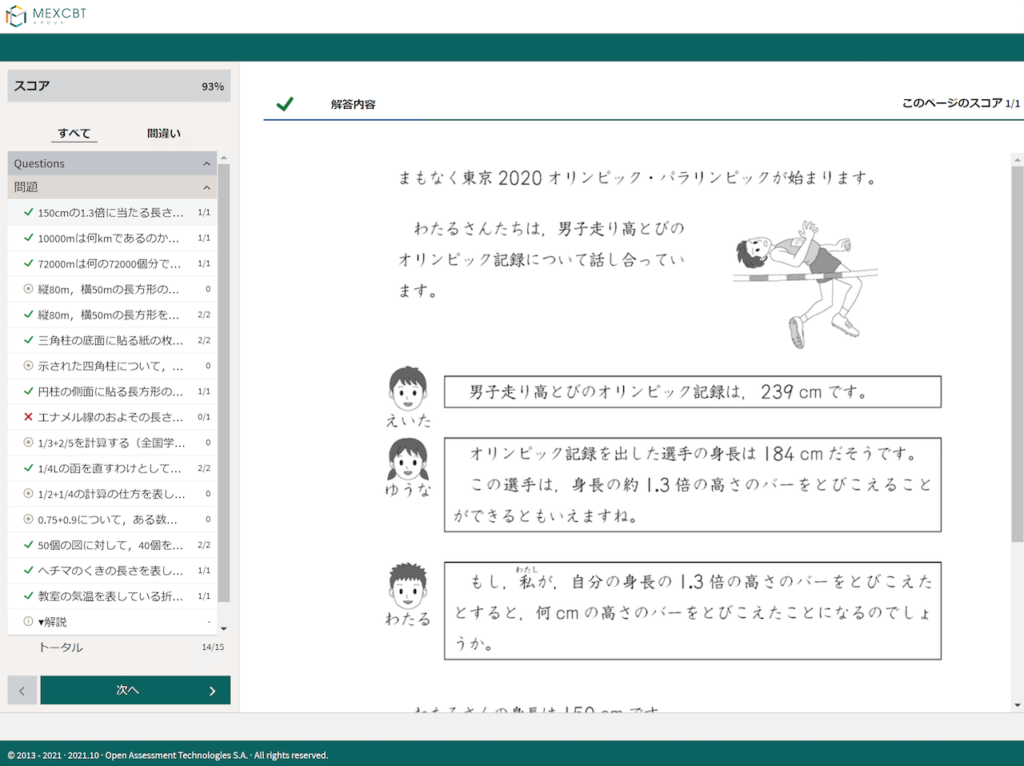This screenshot has width=1024, height=766.
Task: Open question 円柱の側面に貼る長方形の
Action: pyautogui.click(x=112, y=391)
